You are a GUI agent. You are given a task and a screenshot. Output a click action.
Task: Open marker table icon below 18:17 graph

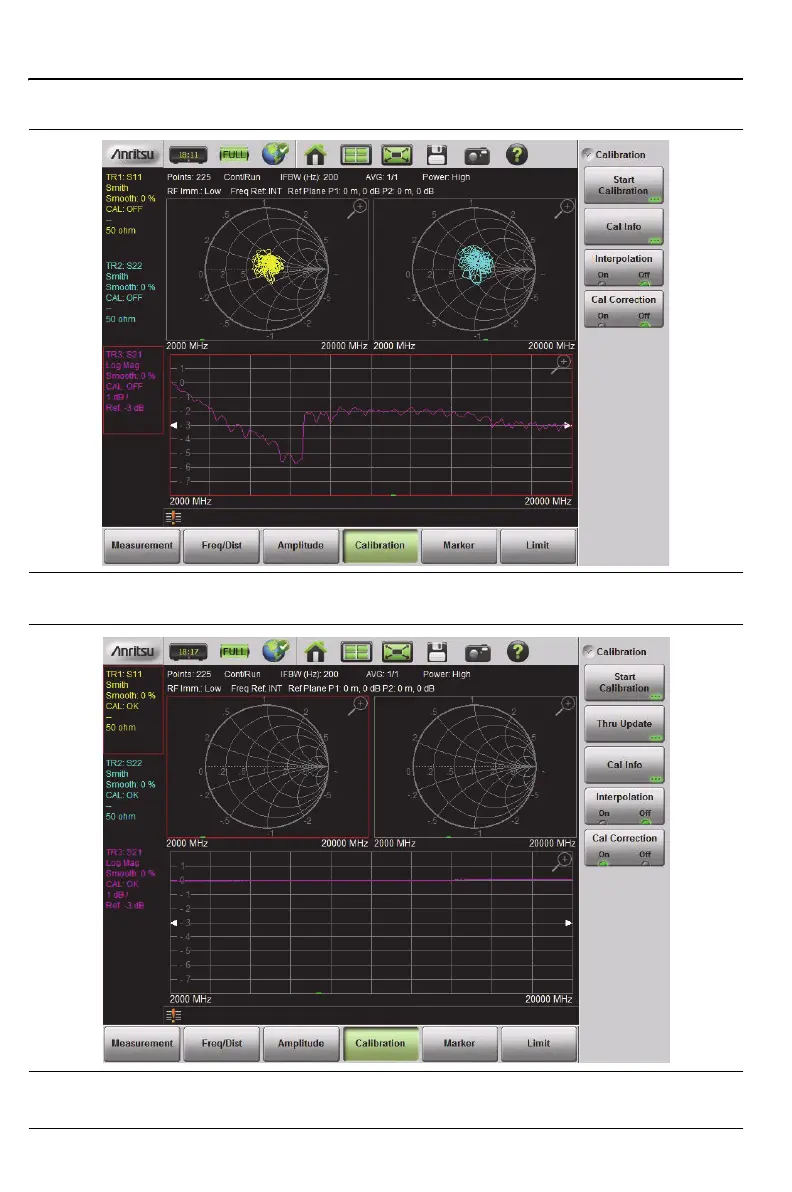(x=173, y=1016)
